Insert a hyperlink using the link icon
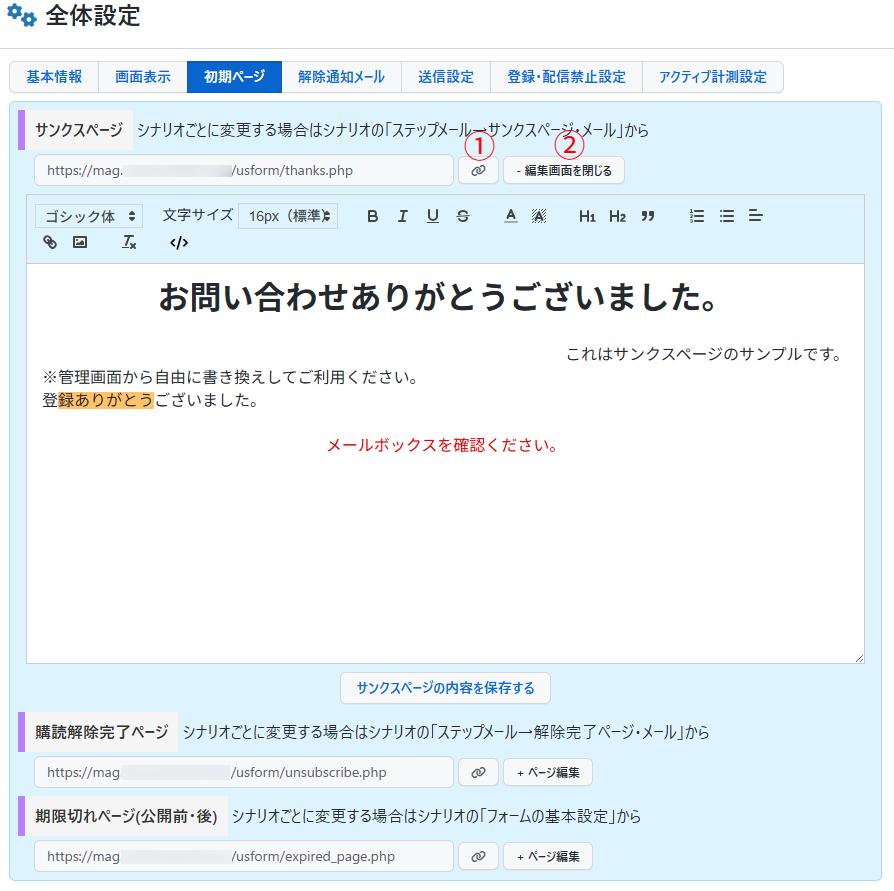The height and width of the screenshot is (891, 894). 50,242
